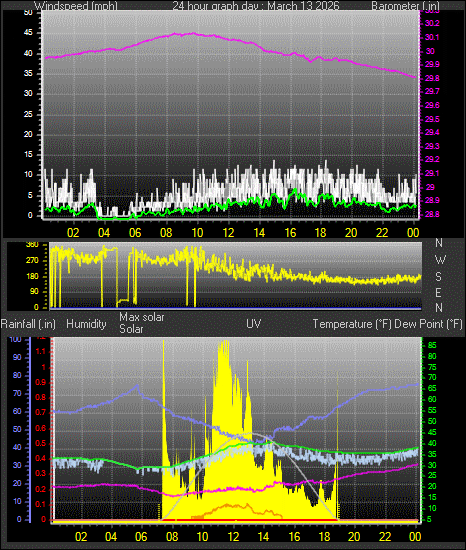Click hour label '22' under the windspeed graph
The height and width of the screenshot is (550, 466).
pos(382,233)
